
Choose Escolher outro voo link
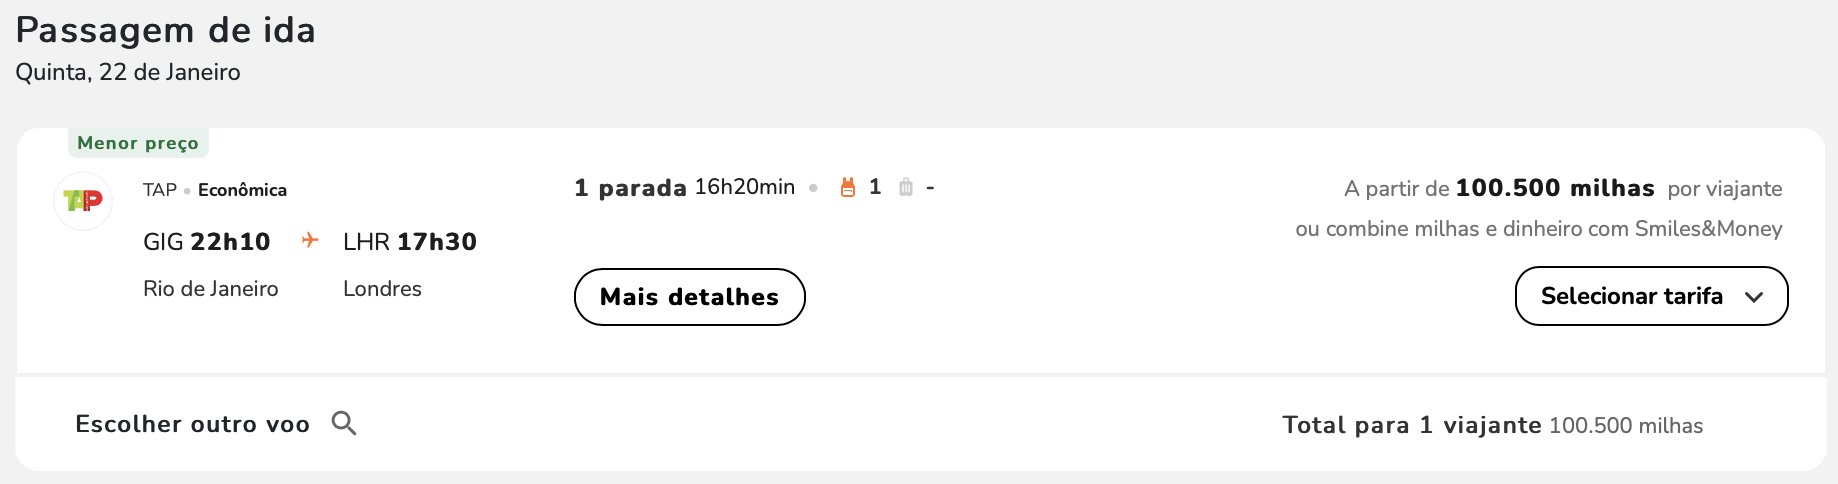click(192, 424)
